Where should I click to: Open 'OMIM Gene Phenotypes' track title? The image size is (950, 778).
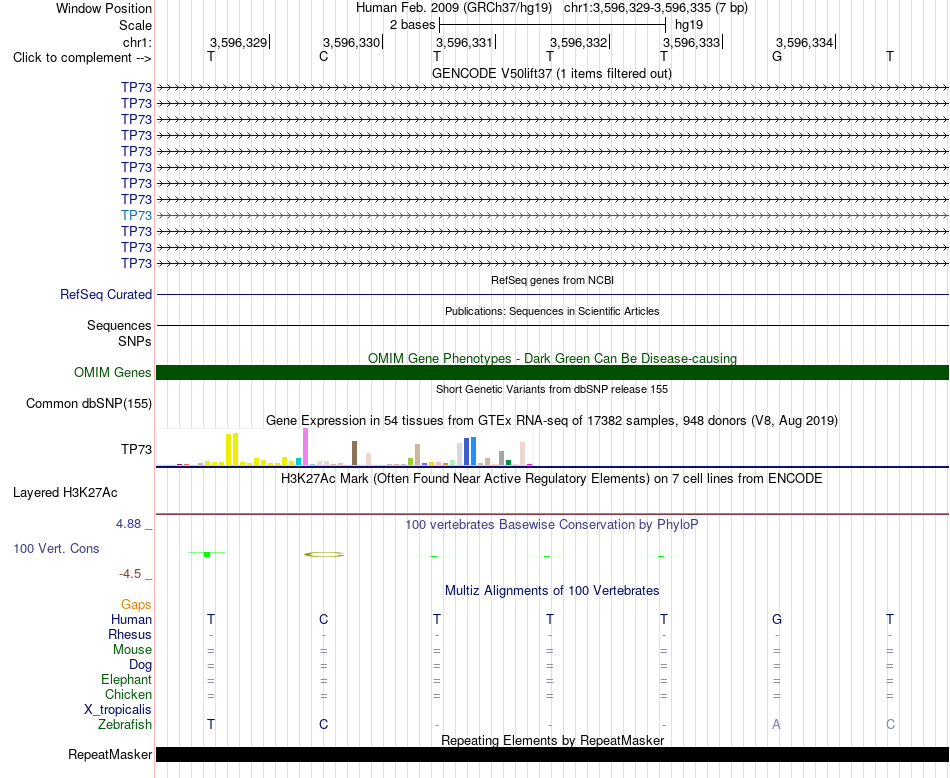click(x=552, y=358)
